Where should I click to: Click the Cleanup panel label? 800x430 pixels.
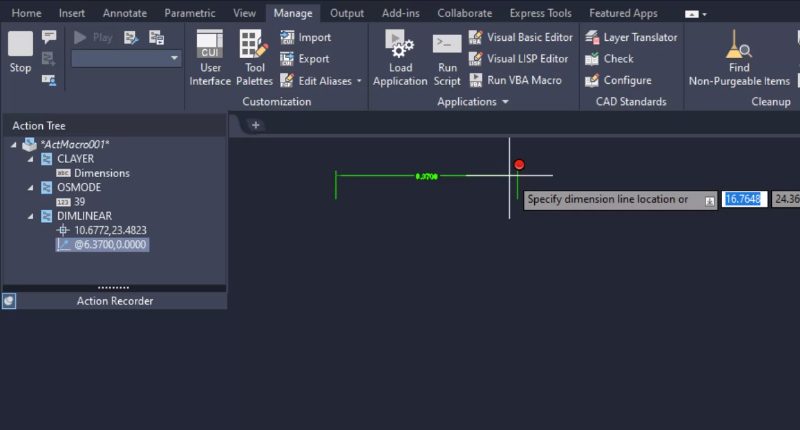pos(770,102)
